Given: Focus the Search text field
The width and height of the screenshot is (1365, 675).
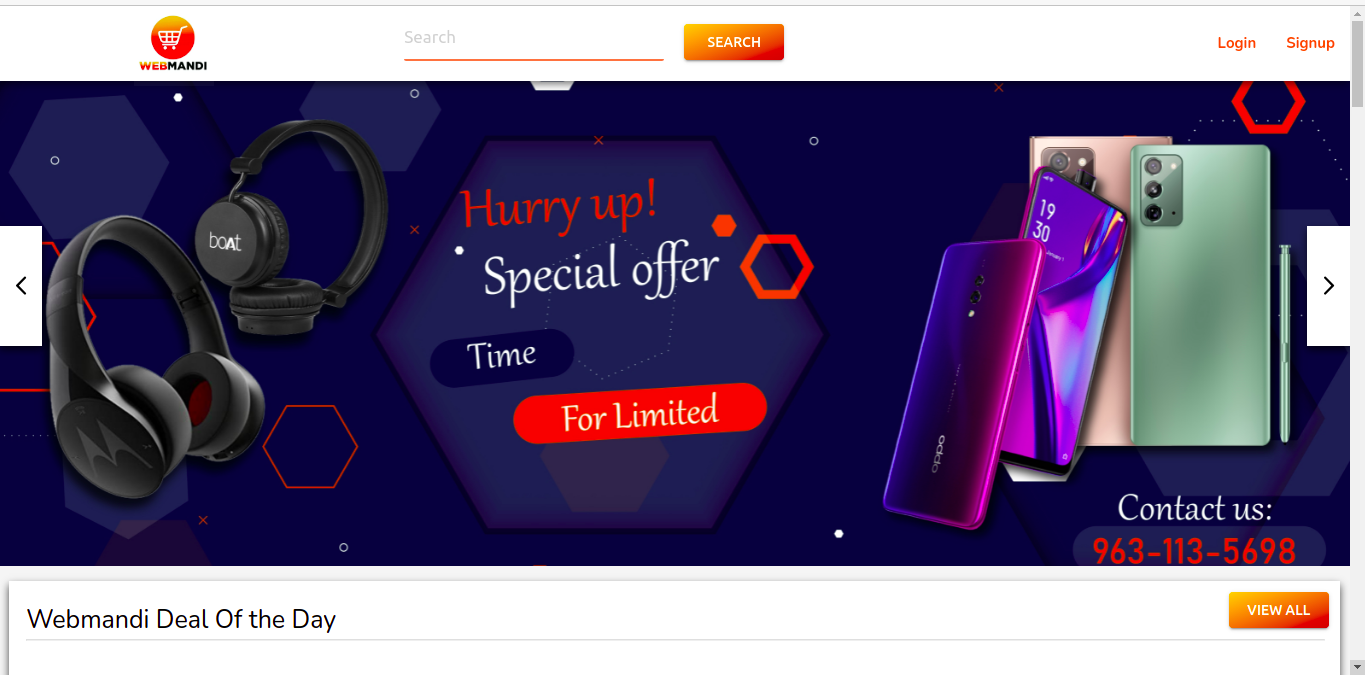Looking at the screenshot, I should (x=533, y=41).
